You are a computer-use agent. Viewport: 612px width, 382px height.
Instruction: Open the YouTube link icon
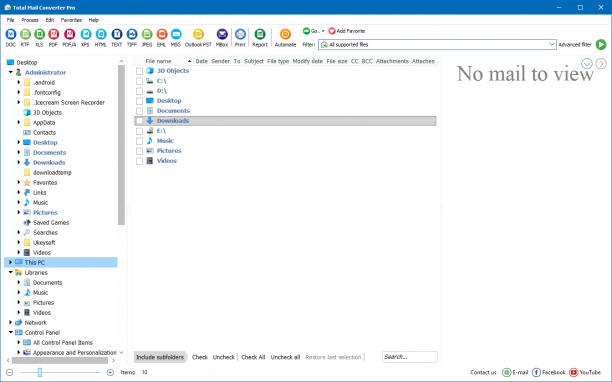pyautogui.click(x=573, y=372)
